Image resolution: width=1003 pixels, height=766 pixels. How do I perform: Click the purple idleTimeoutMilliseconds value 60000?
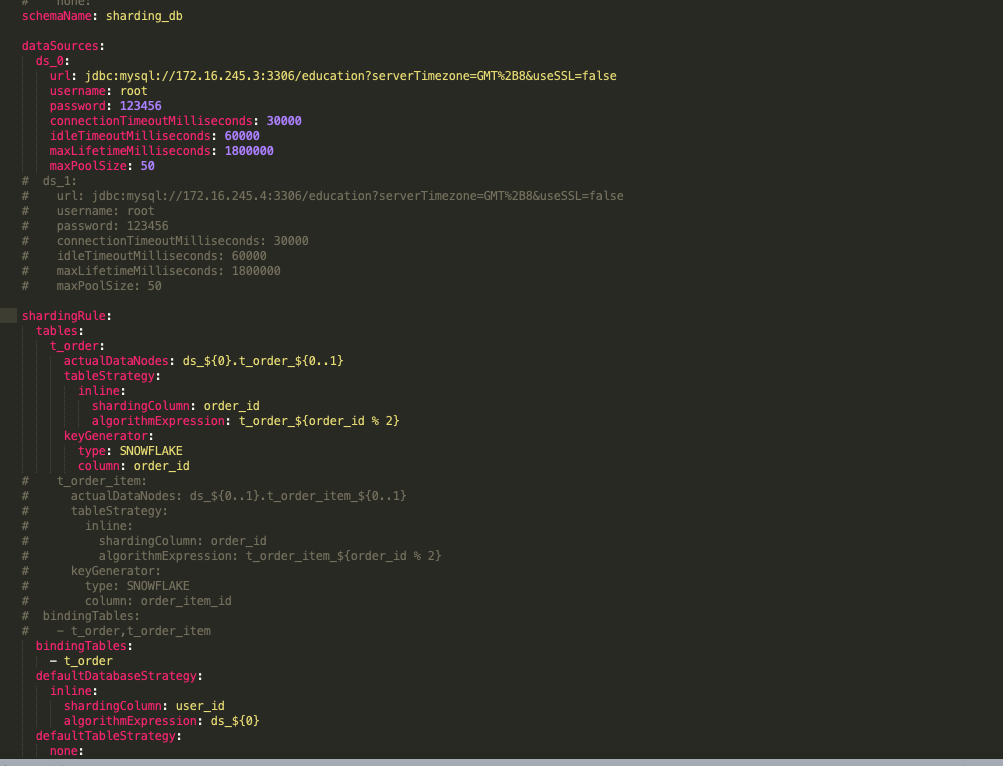242,136
